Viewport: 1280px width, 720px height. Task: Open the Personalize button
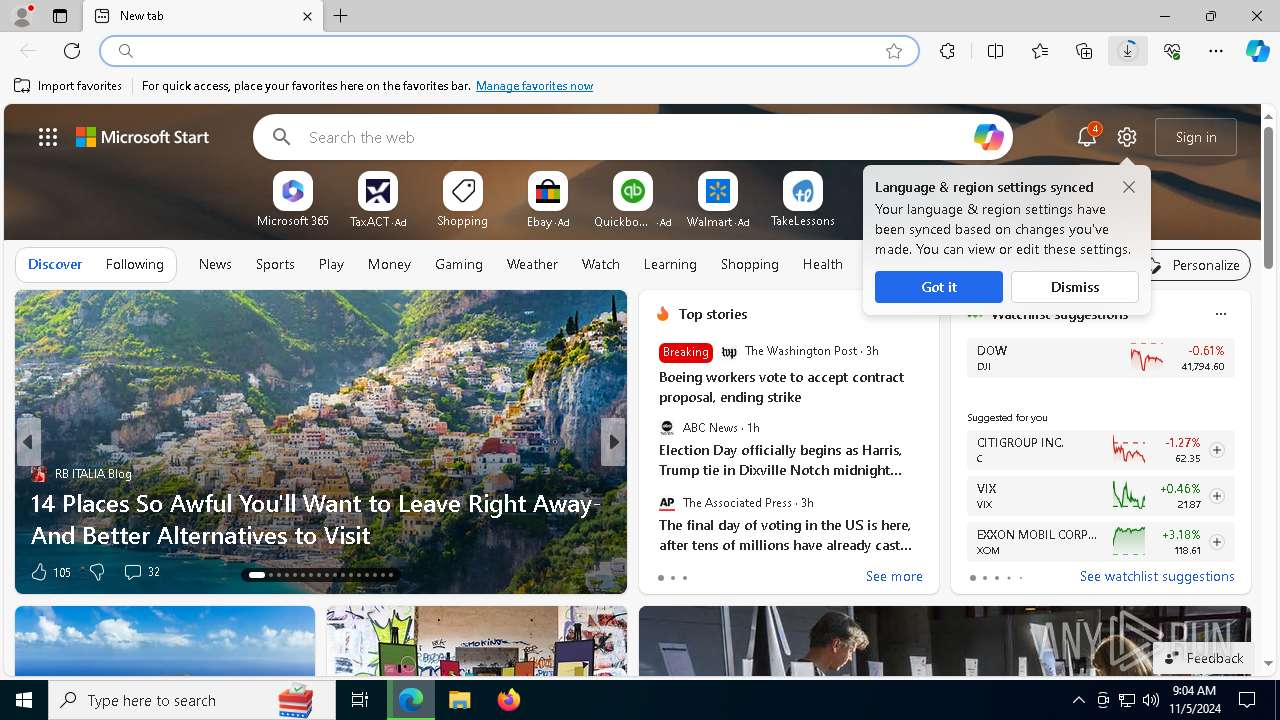[1194, 265]
